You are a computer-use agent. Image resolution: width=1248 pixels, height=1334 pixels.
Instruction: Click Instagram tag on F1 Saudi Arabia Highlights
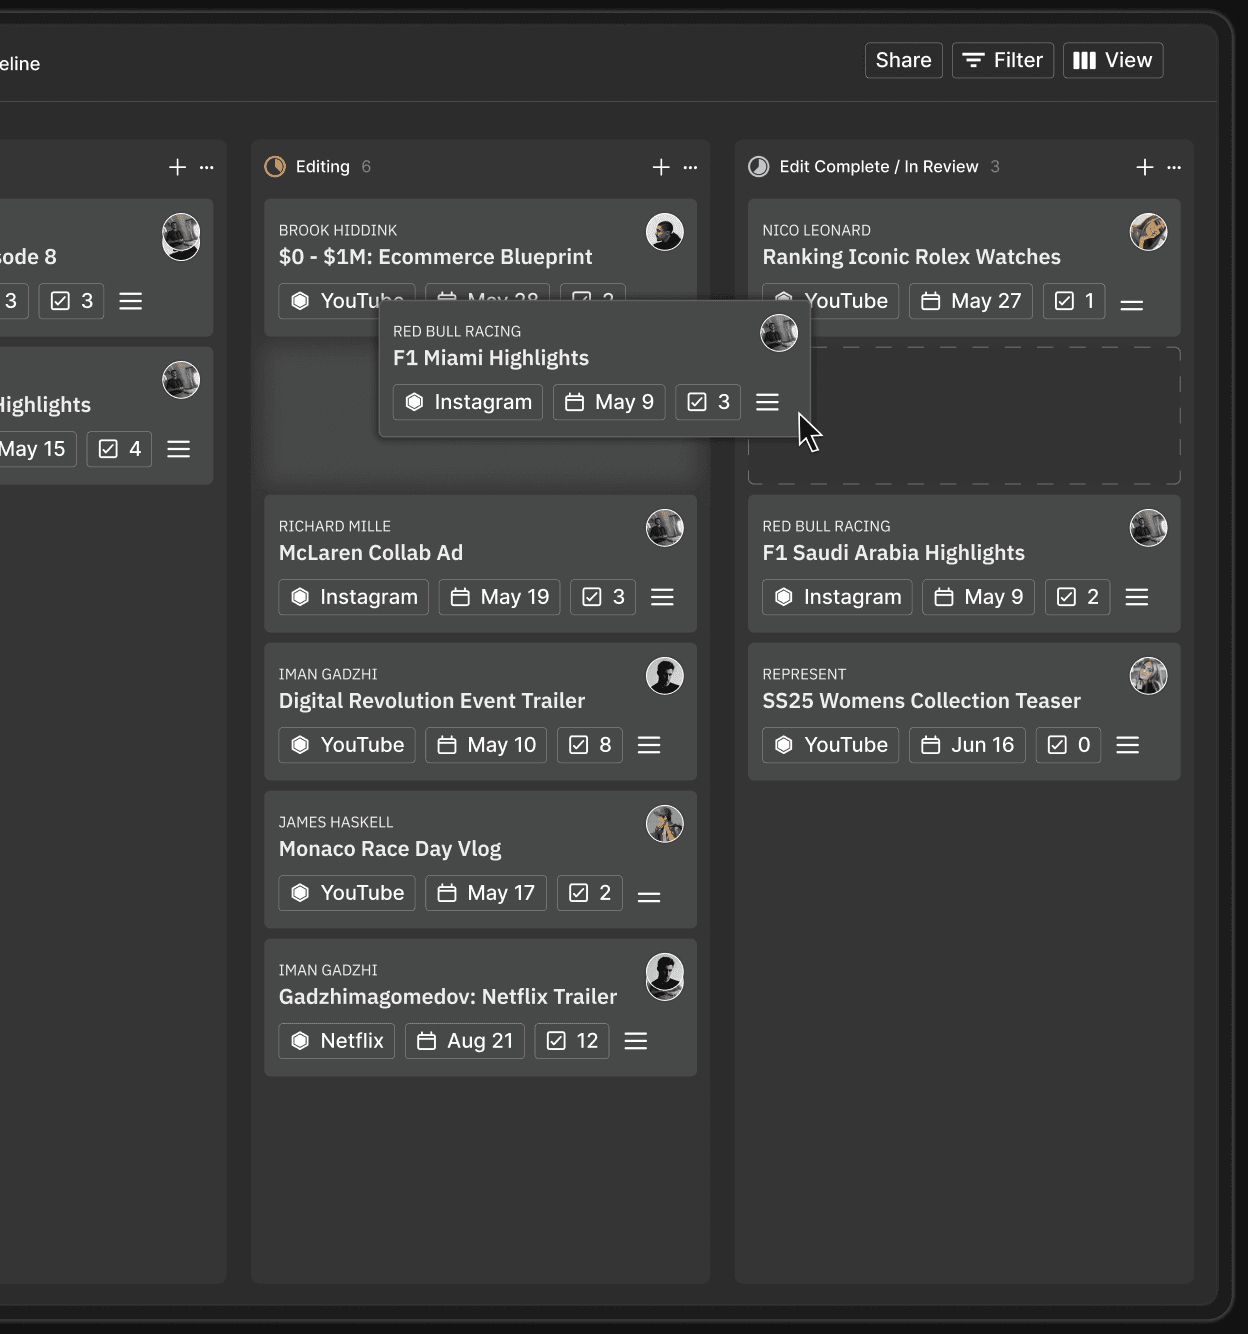click(838, 597)
